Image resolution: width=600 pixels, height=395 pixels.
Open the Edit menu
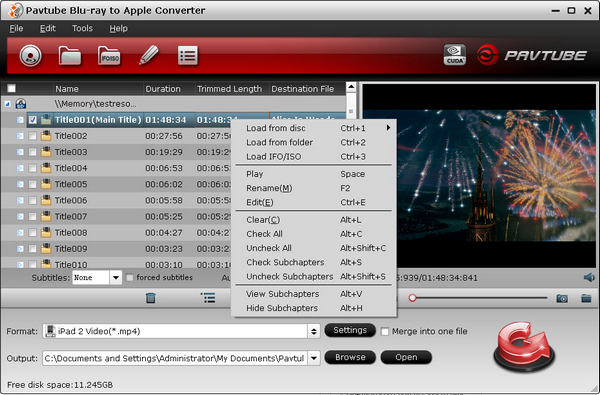coord(48,28)
